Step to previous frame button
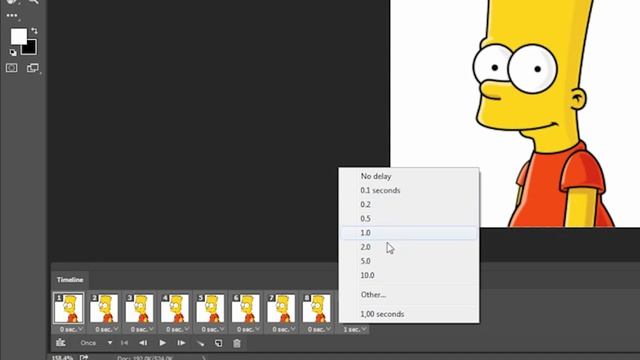The image size is (640, 360). pyautogui.click(x=143, y=343)
